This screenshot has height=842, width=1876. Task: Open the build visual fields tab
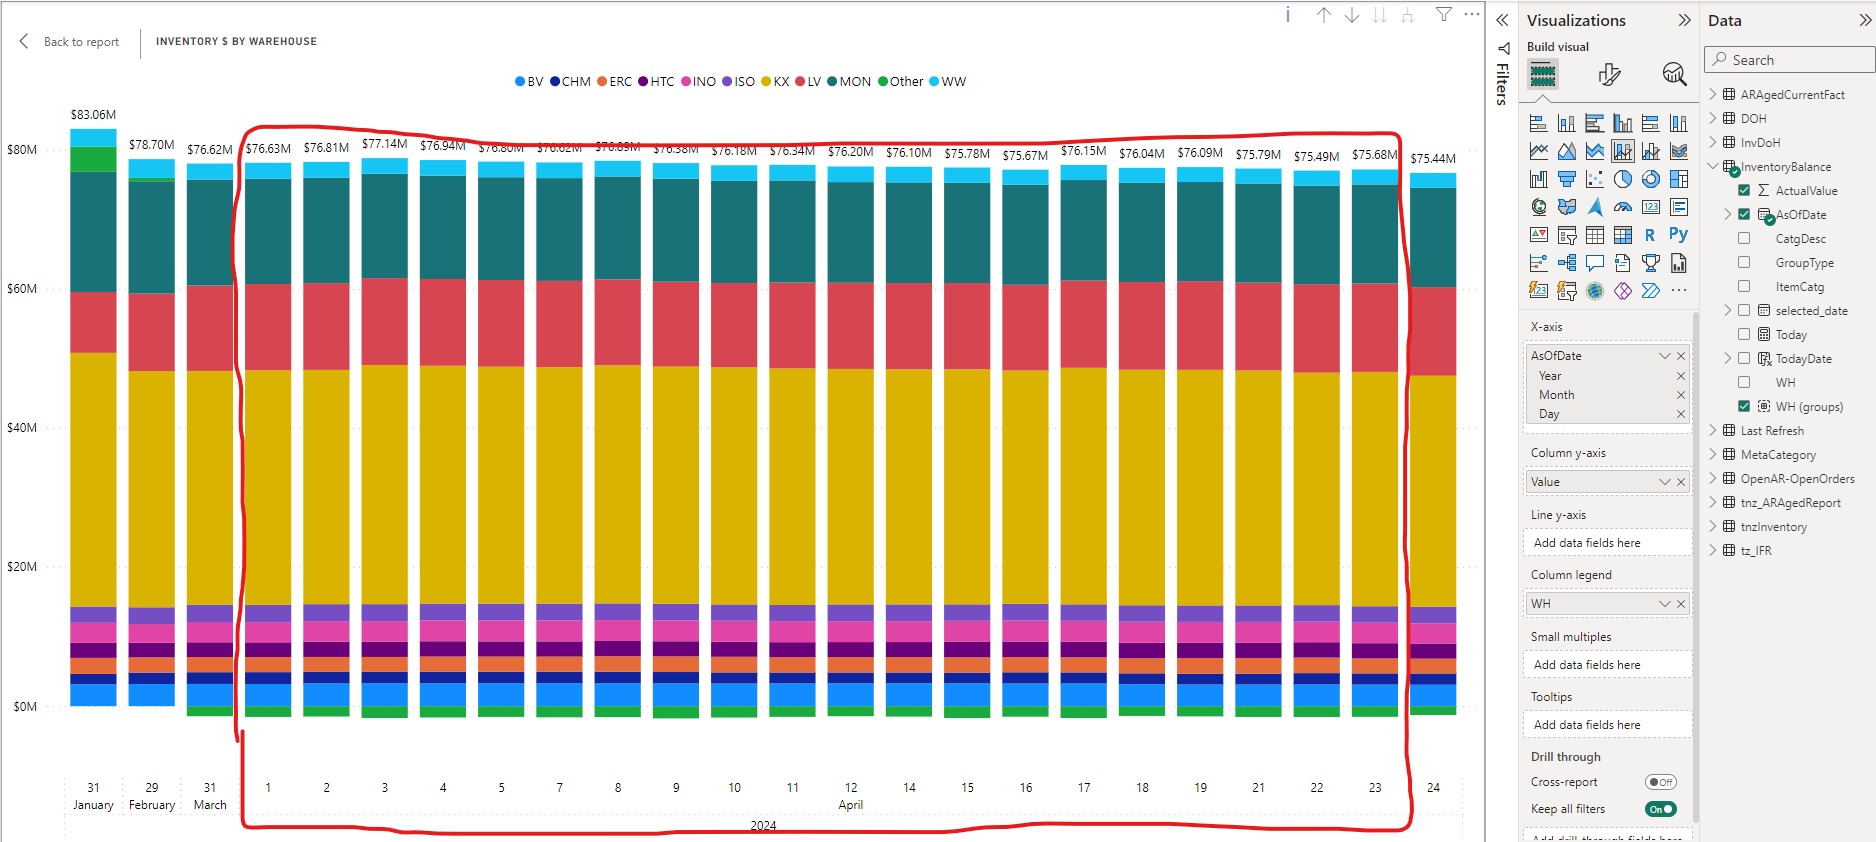[1543, 74]
